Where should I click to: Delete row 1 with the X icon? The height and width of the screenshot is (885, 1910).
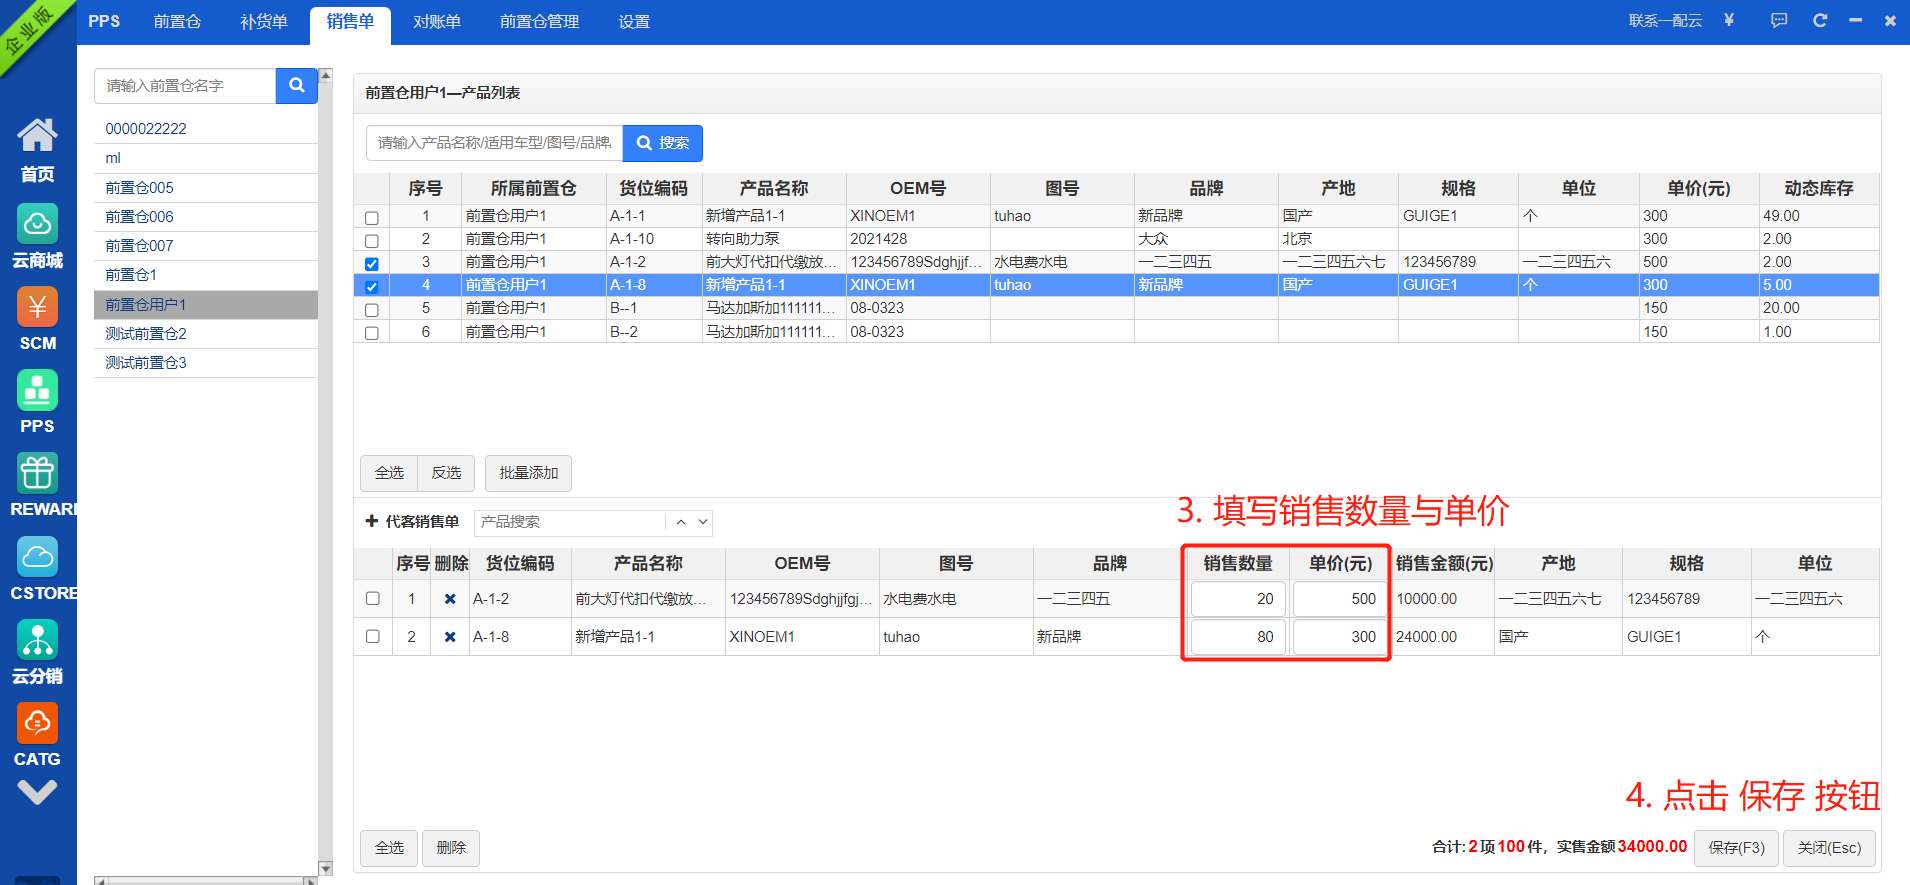(x=450, y=599)
